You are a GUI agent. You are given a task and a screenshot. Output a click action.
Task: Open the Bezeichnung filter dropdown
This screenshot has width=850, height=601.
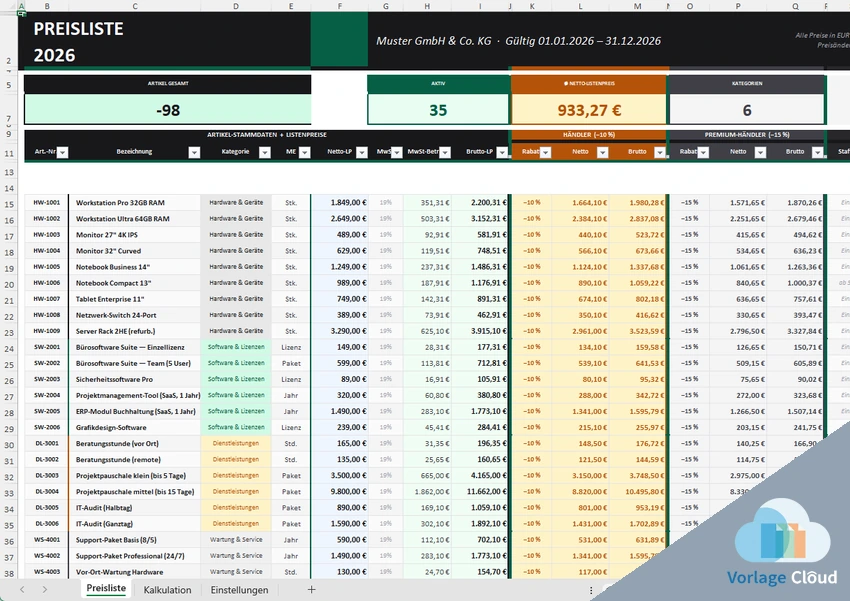click(x=194, y=152)
